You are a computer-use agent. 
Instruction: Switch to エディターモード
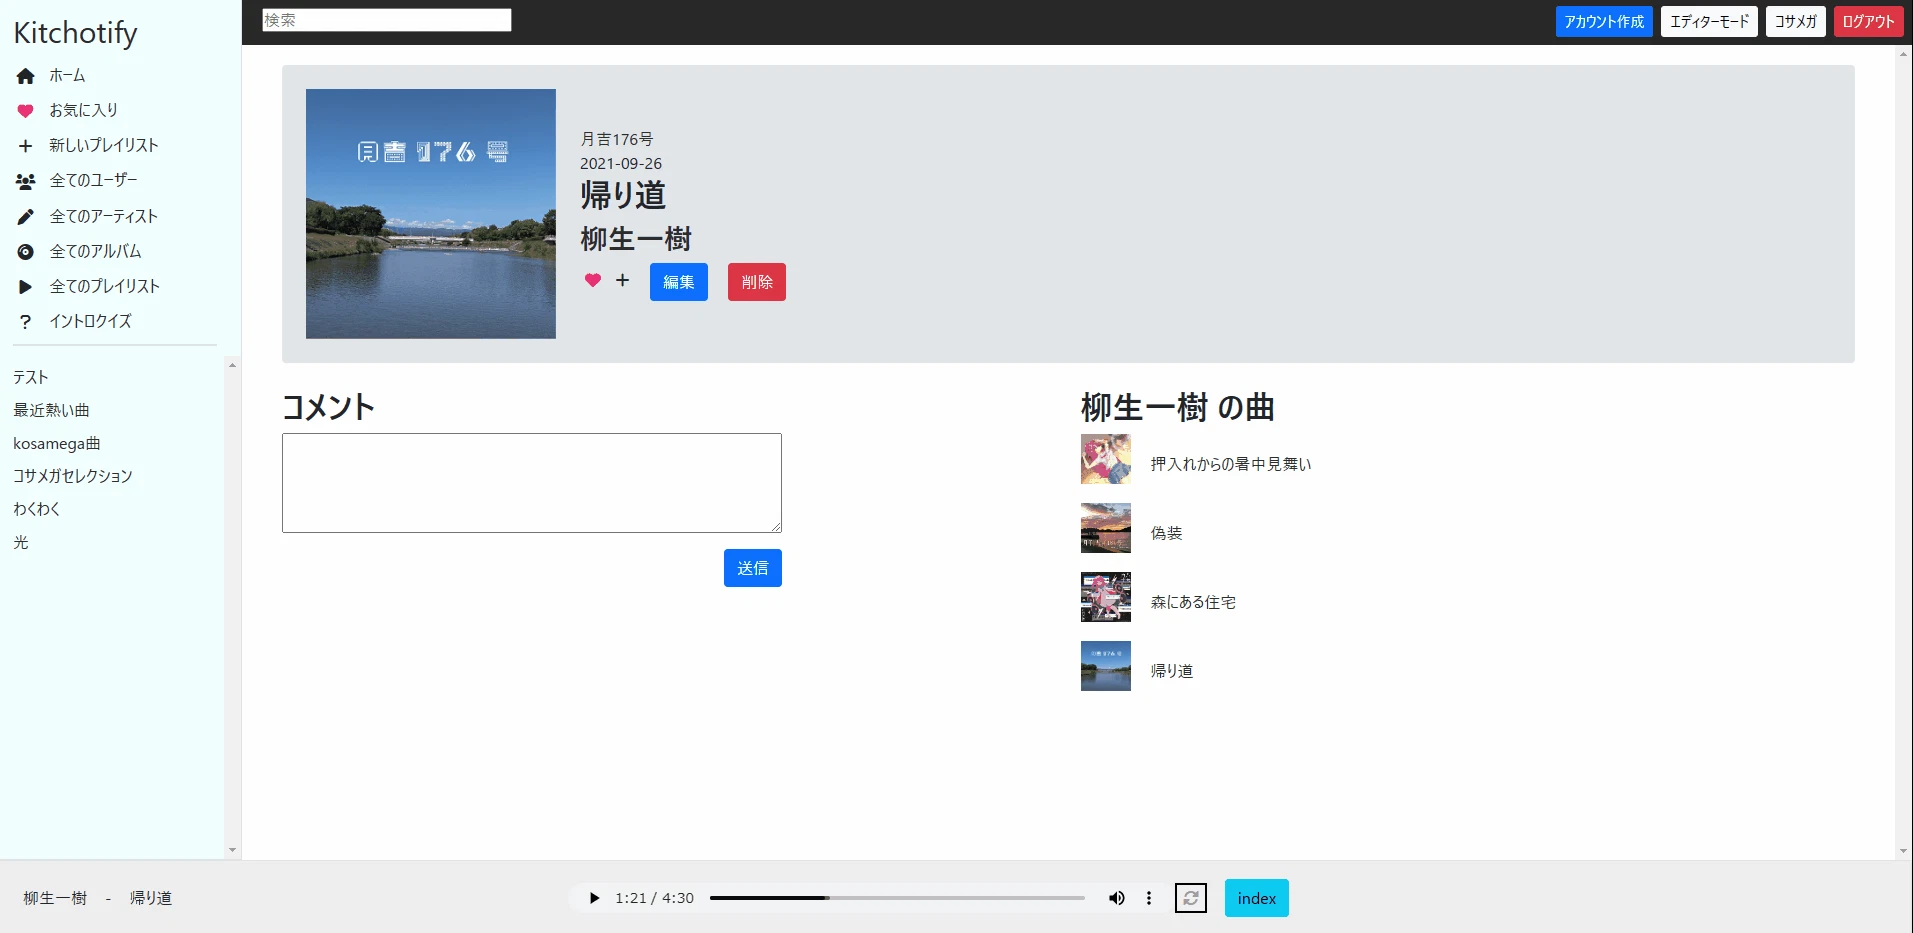(1709, 22)
